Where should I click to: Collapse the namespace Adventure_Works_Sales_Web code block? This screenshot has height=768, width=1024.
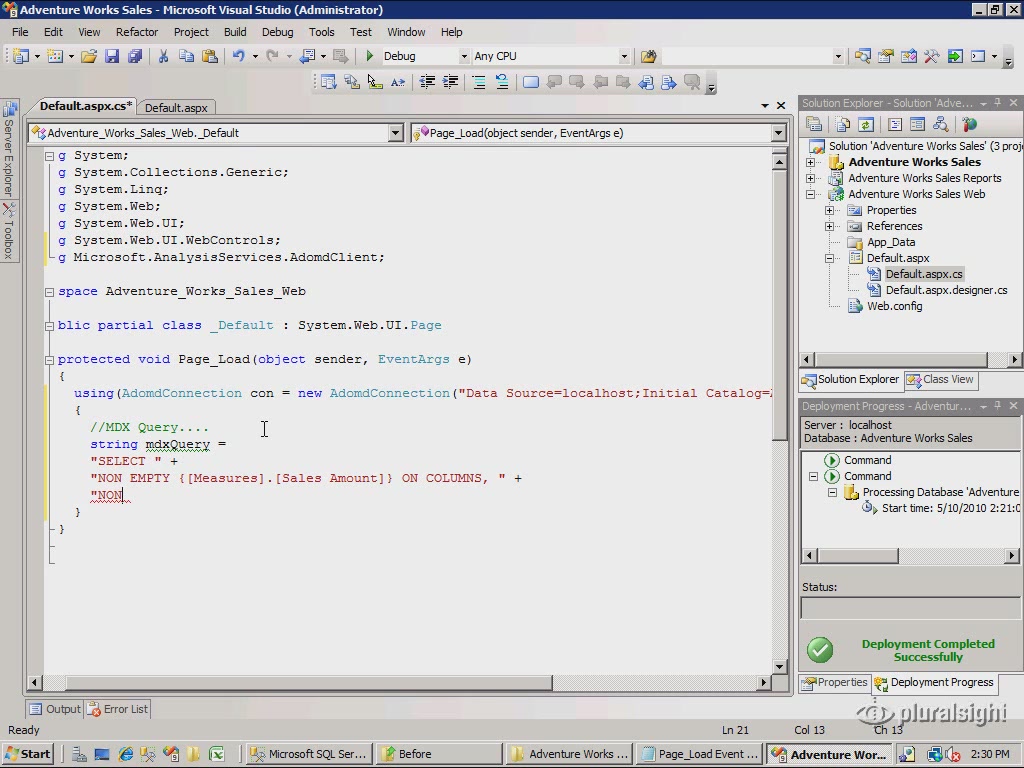(x=49, y=292)
